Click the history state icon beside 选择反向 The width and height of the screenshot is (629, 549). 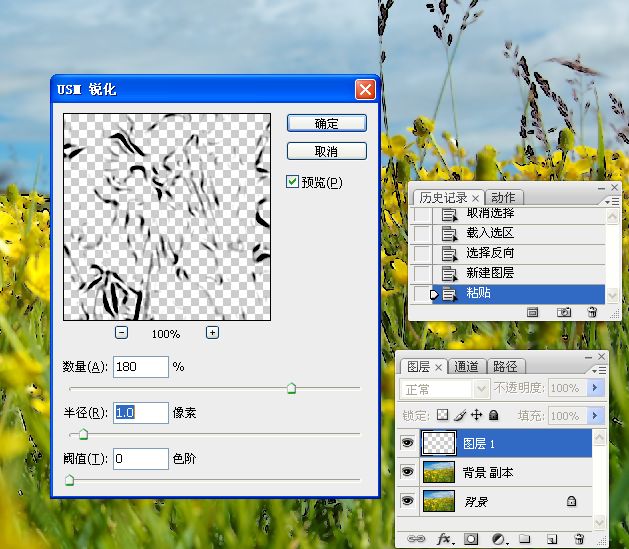pos(449,253)
